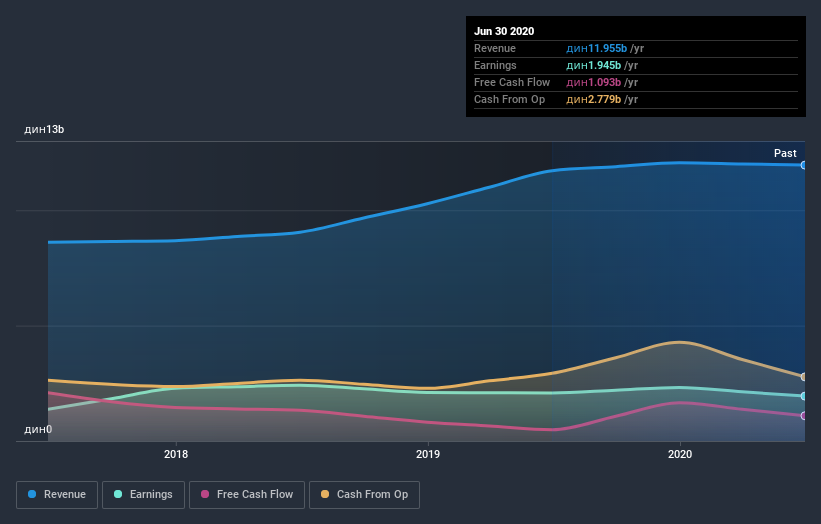Select the дин11.955b revenue value
Image resolution: width=821 pixels, height=524 pixels.
pyautogui.click(x=596, y=48)
